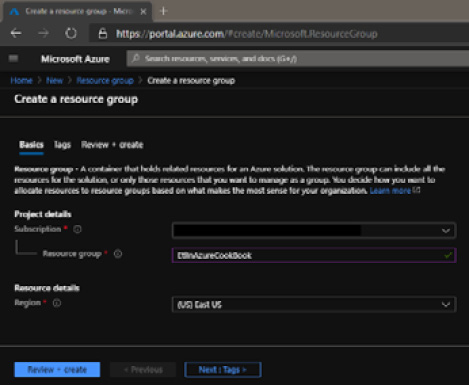Click the Subscription label
Screen dimensions: 469x385
(x=38, y=229)
